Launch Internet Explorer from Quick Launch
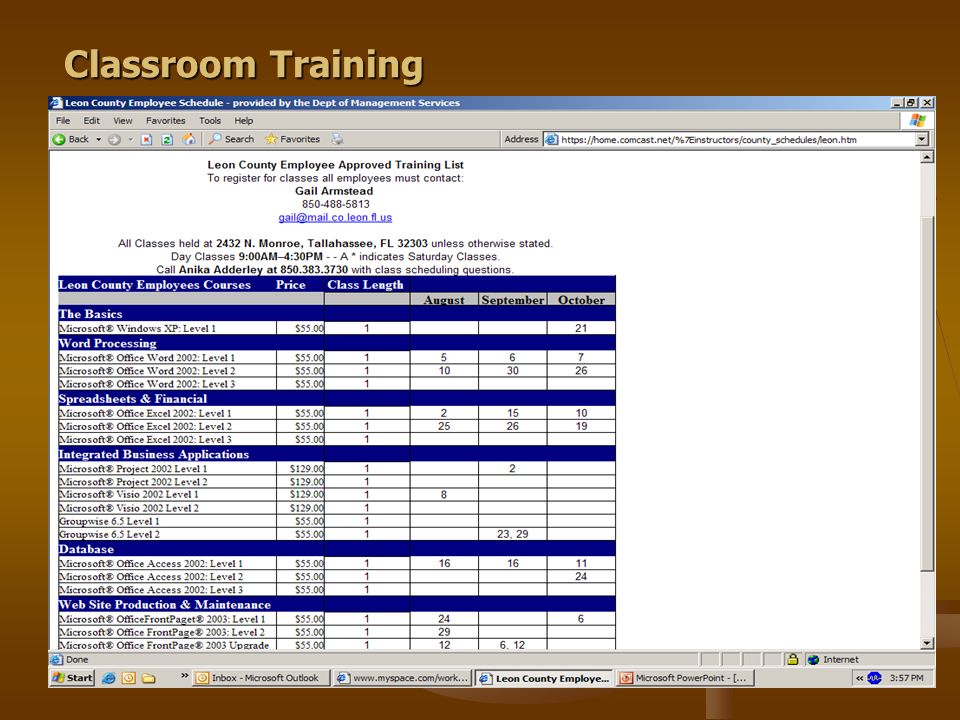Screen dimensions: 960x720 point(108,678)
